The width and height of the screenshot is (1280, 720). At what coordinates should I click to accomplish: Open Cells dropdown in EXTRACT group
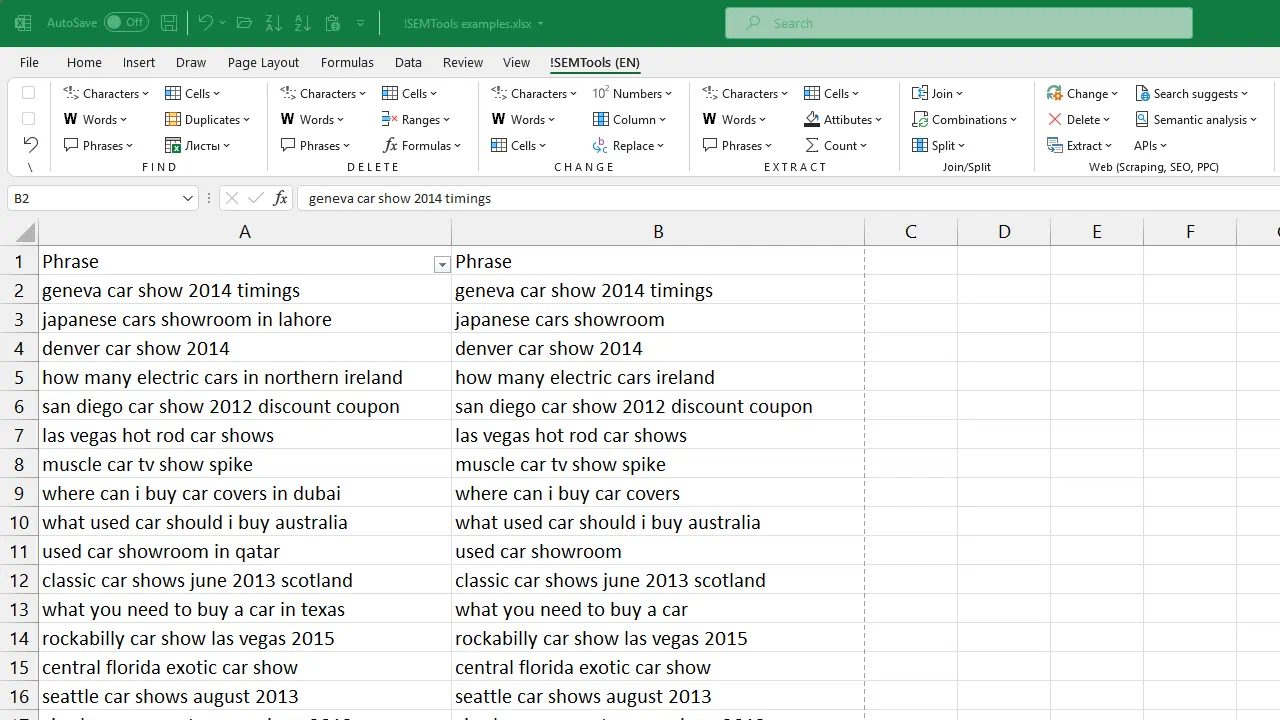pyautogui.click(x=834, y=93)
